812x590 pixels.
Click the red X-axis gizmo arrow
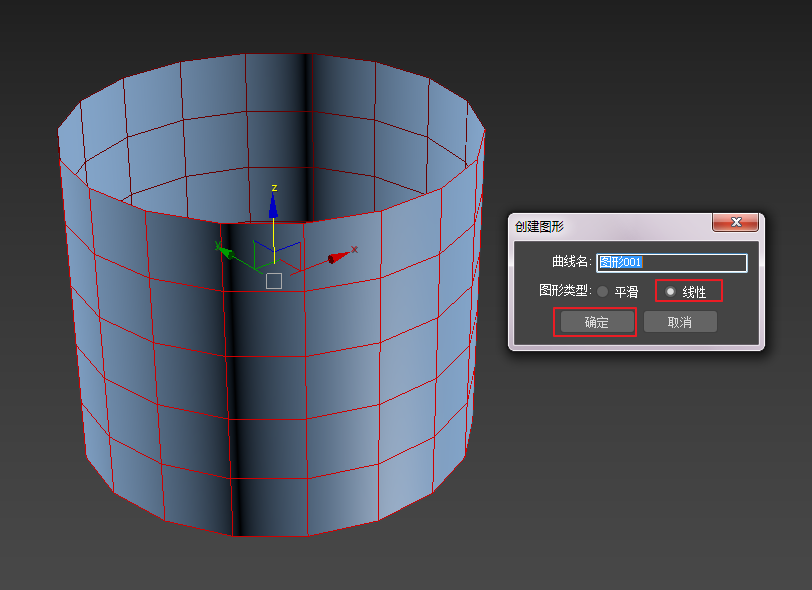(339, 258)
